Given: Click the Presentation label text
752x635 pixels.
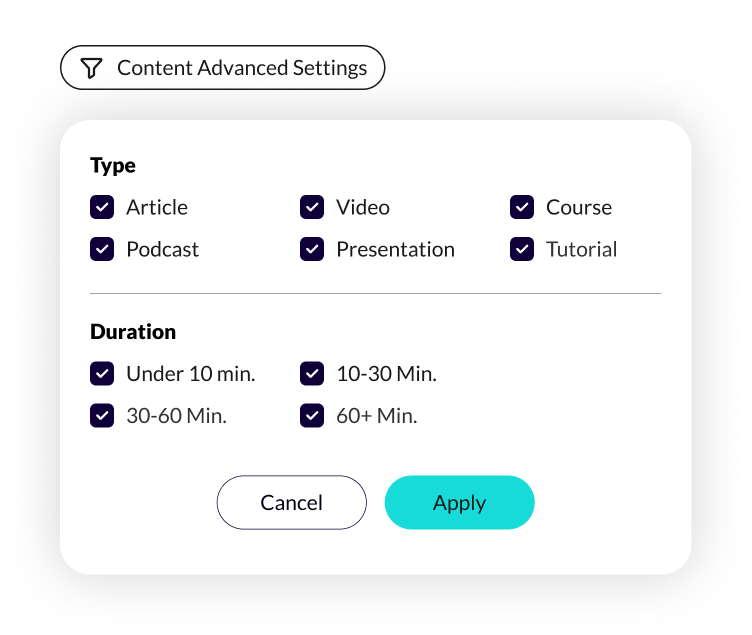Looking at the screenshot, I should (x=396, y=249).
